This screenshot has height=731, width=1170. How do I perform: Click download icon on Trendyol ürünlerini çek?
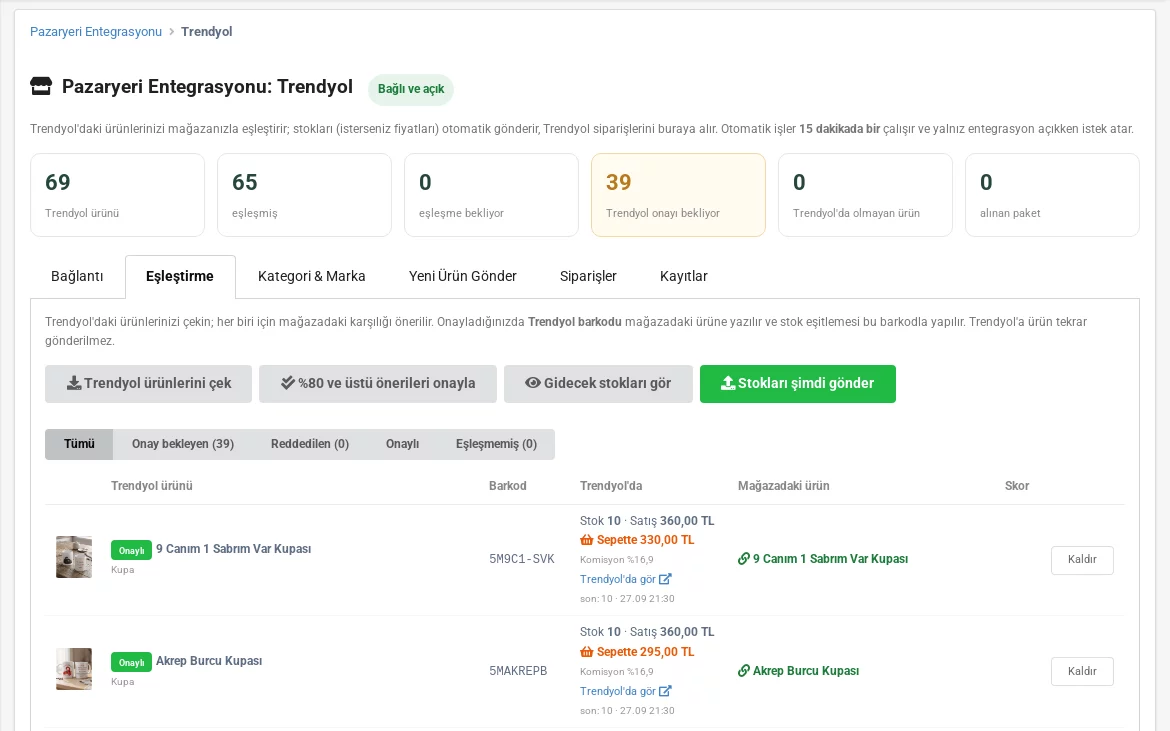pos(74,383)
